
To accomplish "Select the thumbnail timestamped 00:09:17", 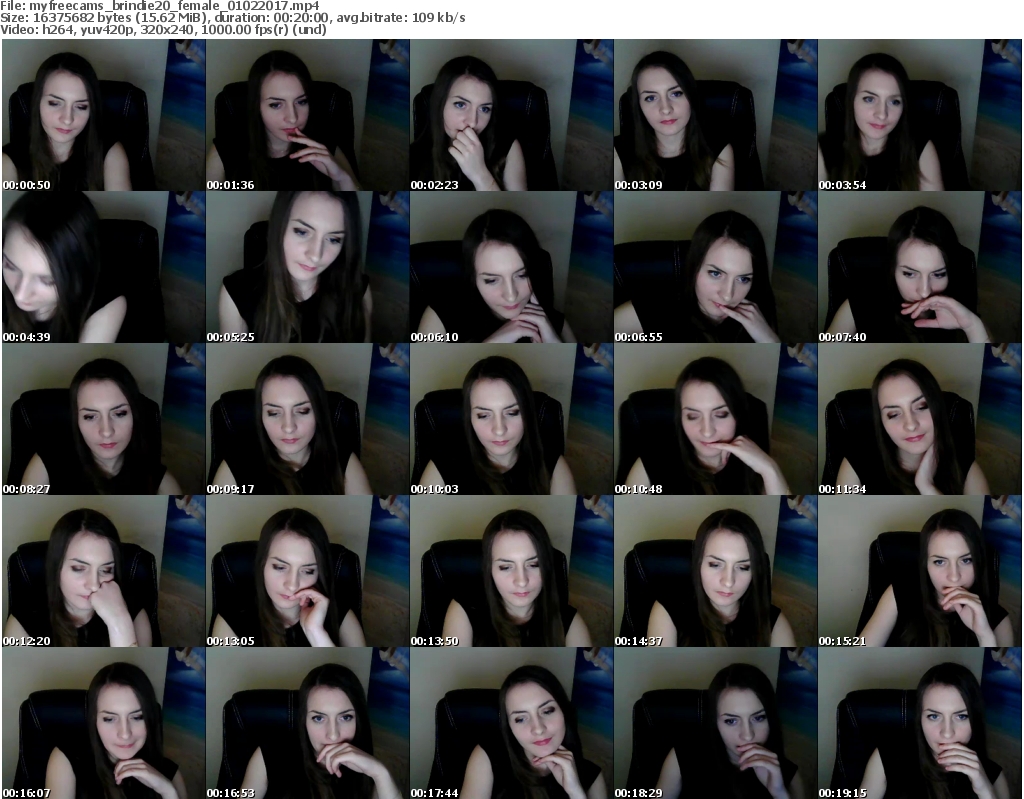I will click(x=308, y=419).
